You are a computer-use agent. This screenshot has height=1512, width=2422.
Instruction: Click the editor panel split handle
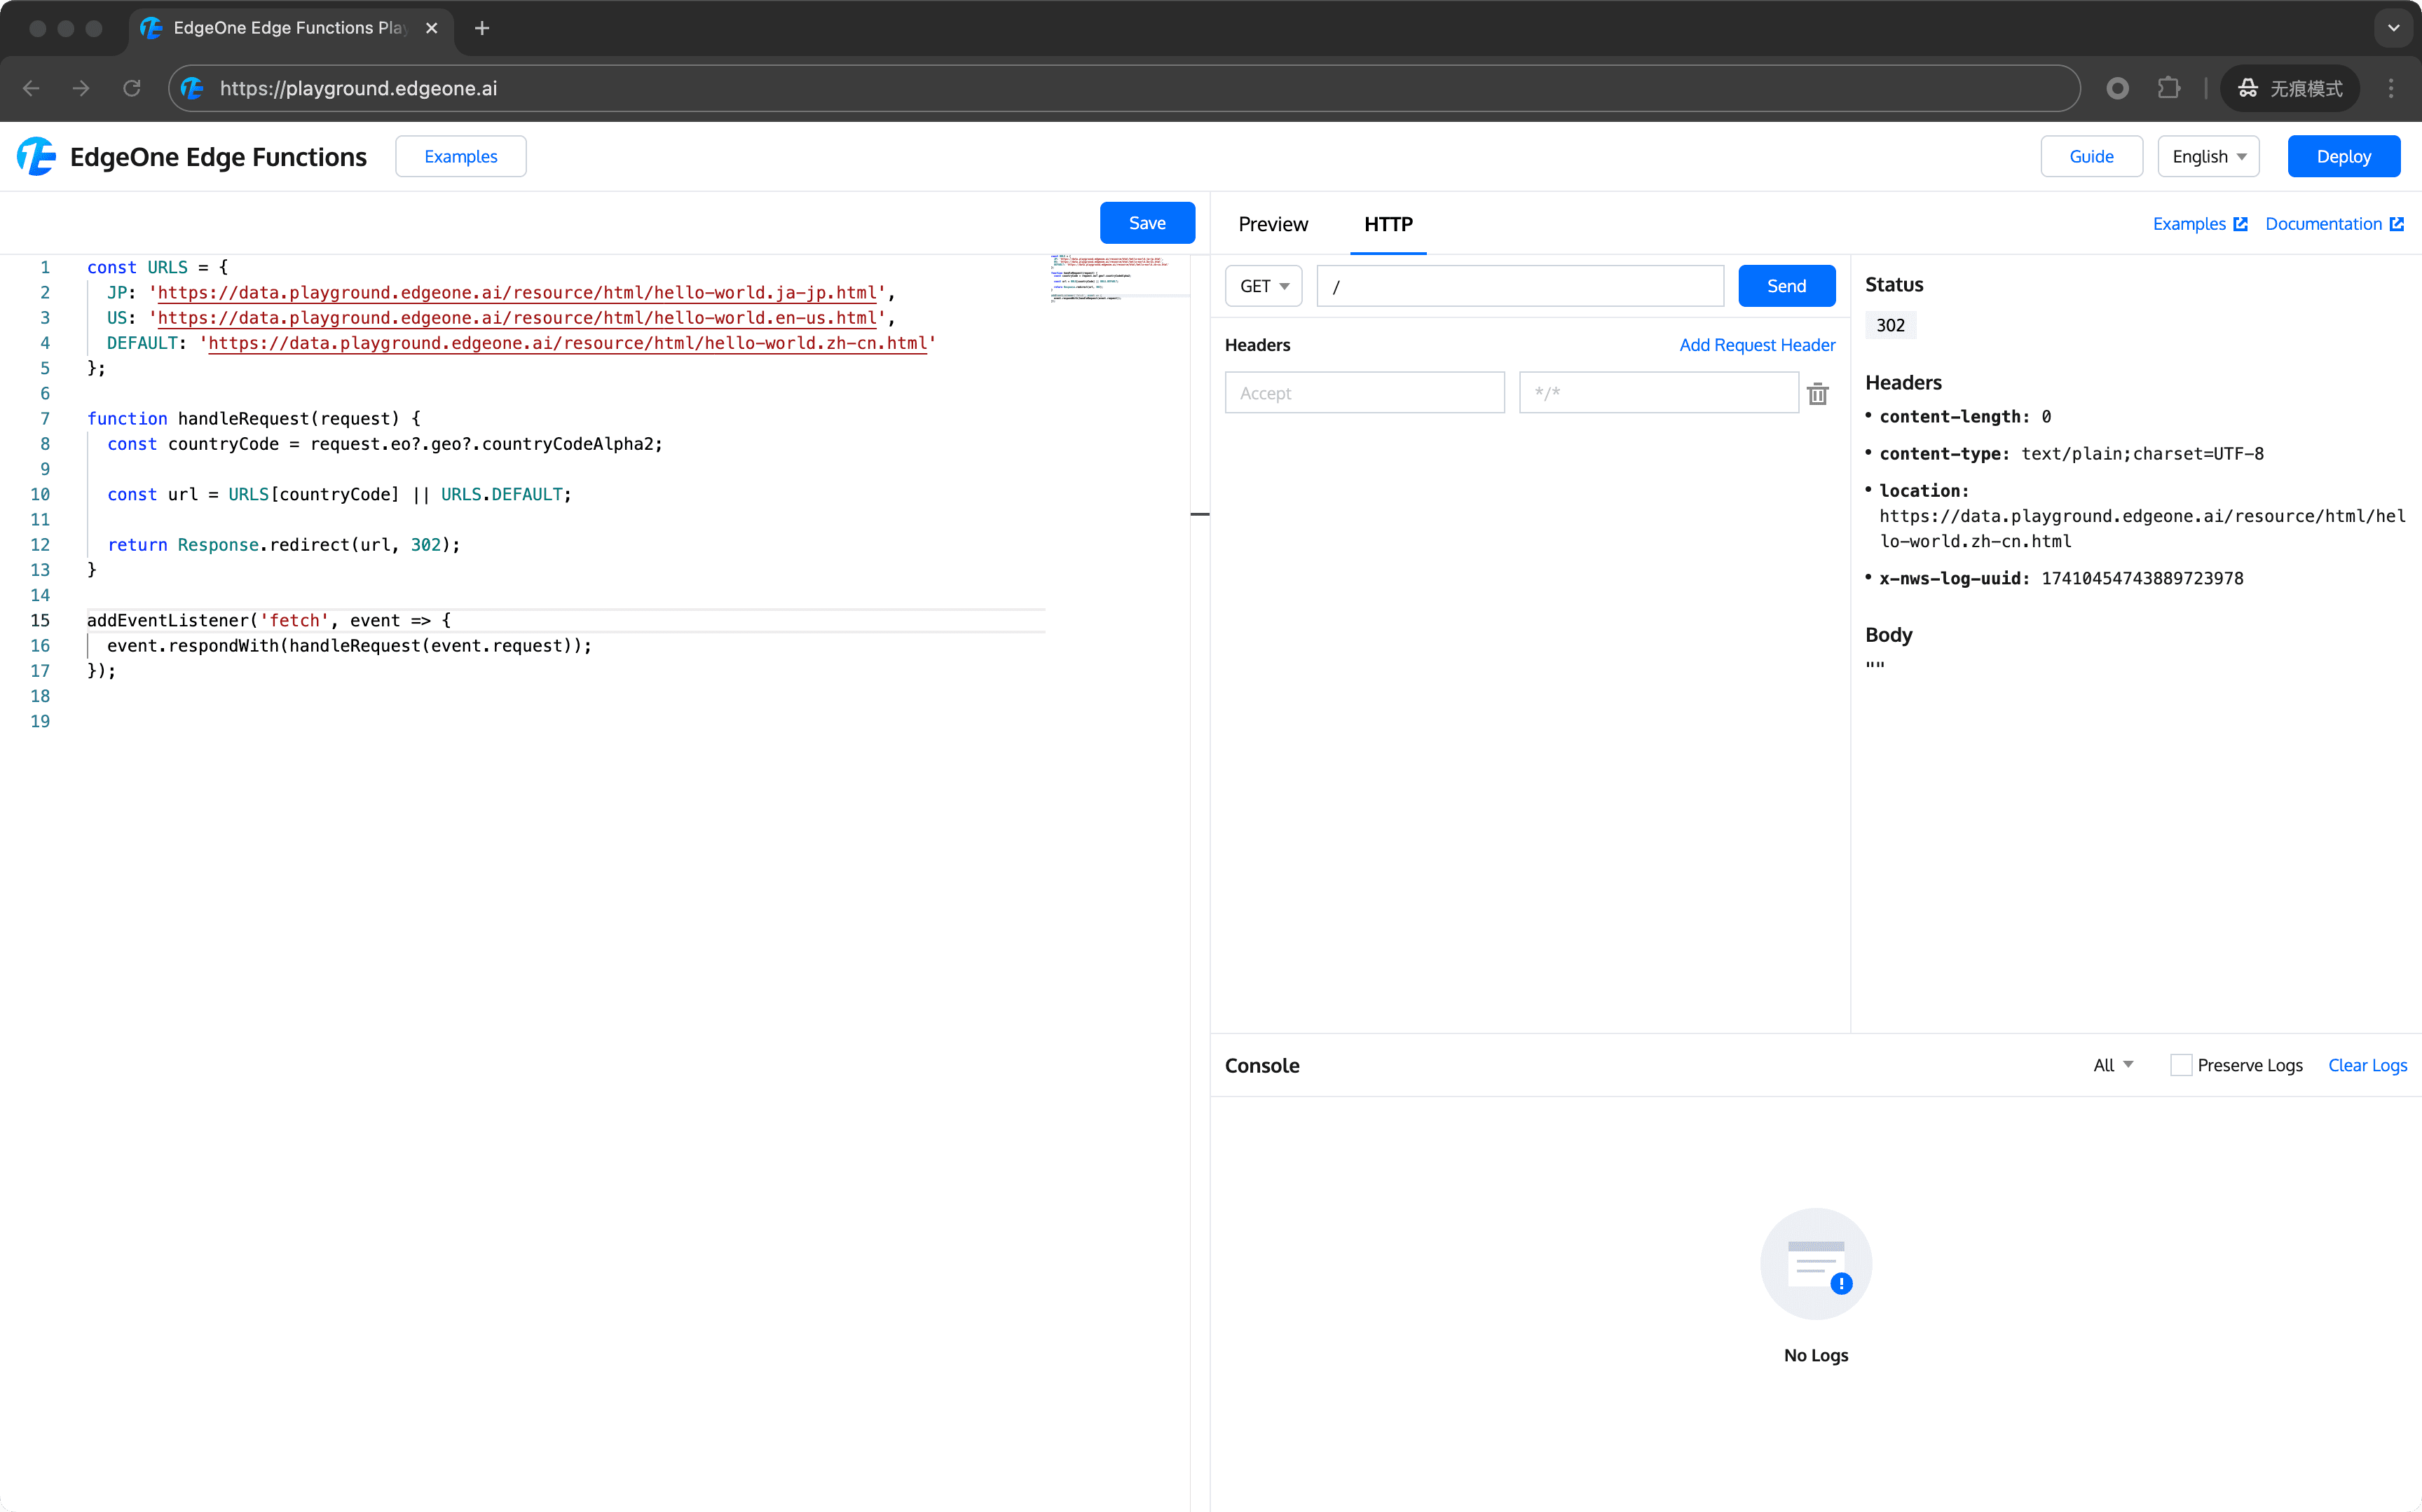coord(1200,514)
